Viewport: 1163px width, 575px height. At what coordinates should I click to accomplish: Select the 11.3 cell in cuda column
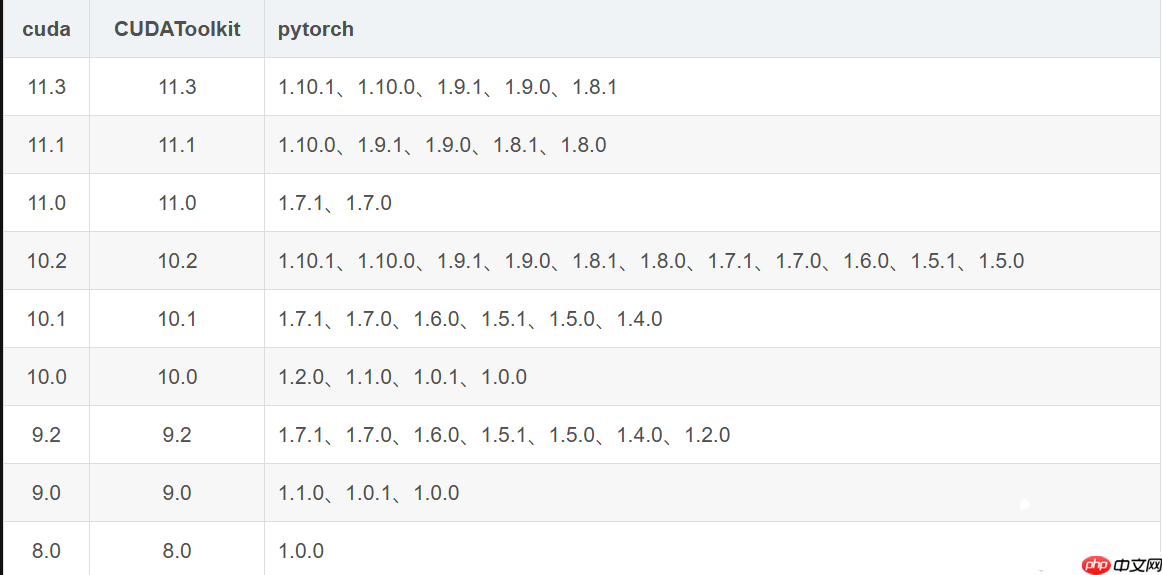point(46,87)
